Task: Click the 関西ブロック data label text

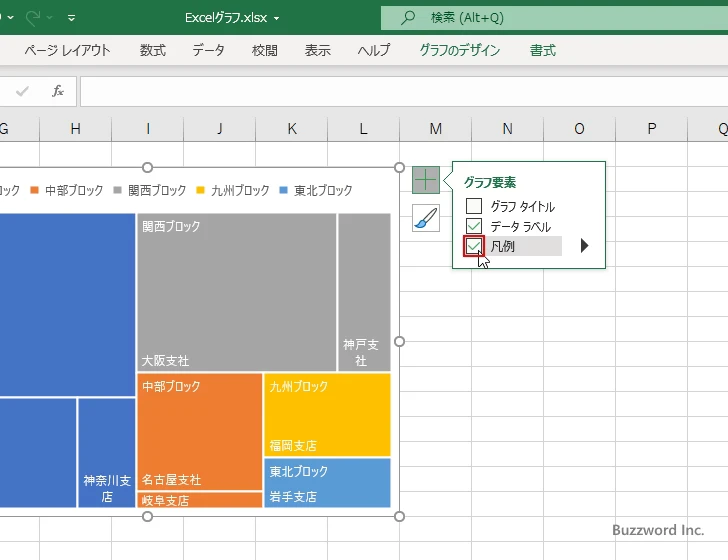Action: (171, 226)
